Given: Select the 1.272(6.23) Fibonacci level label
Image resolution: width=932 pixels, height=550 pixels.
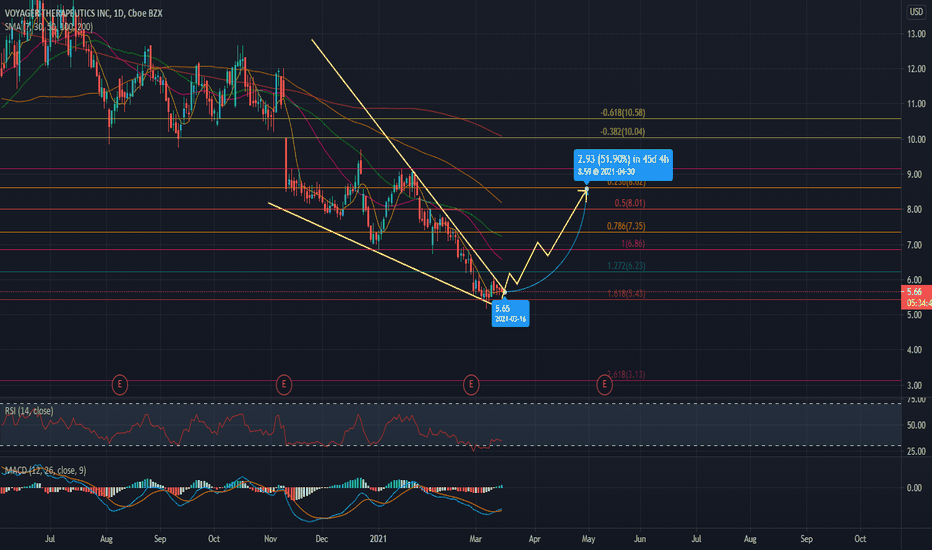Looking at the screenshot, I should coord(626,266).
